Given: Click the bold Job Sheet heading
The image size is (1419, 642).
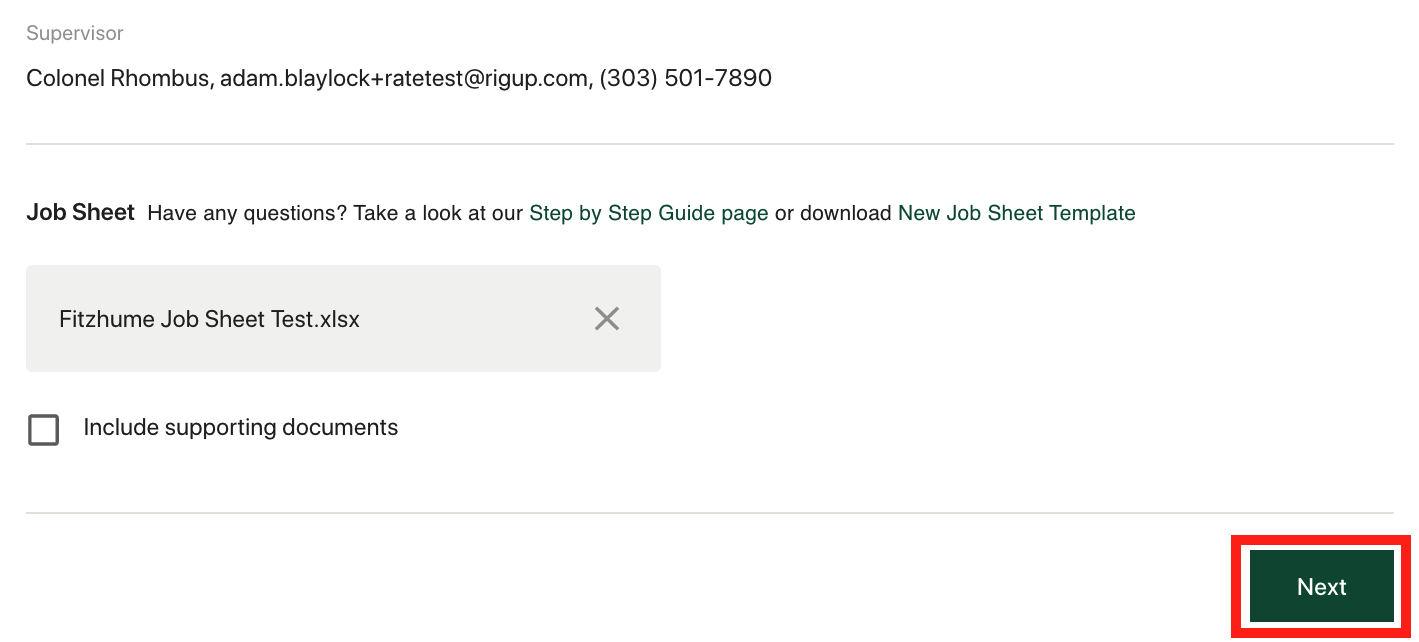Looking at the screenshot, I should 80,212.
